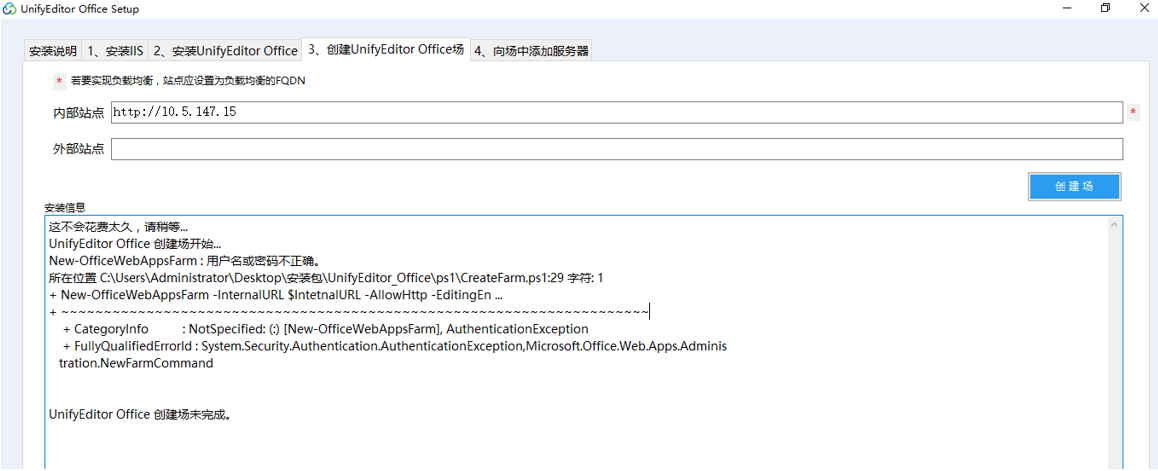This screenshot has height=471, width=1158.
Task: Open the 安装说明 tab
Action: [52, 52]
